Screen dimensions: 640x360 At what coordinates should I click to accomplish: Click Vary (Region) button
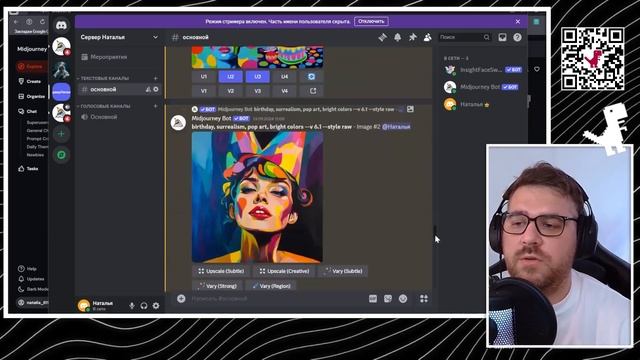click(271, 286)
